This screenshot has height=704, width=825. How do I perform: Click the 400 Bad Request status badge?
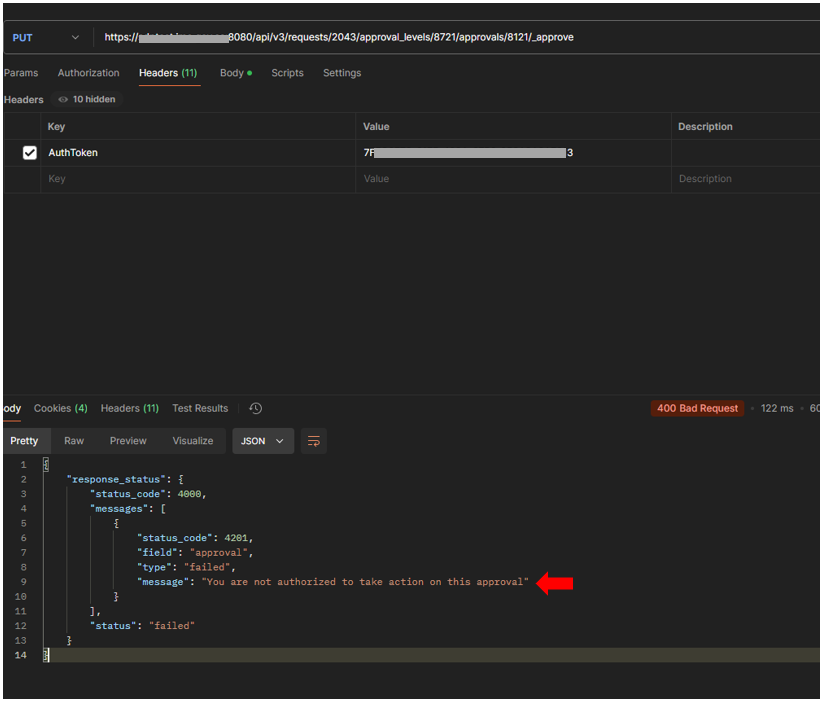(x=697, y=409)
